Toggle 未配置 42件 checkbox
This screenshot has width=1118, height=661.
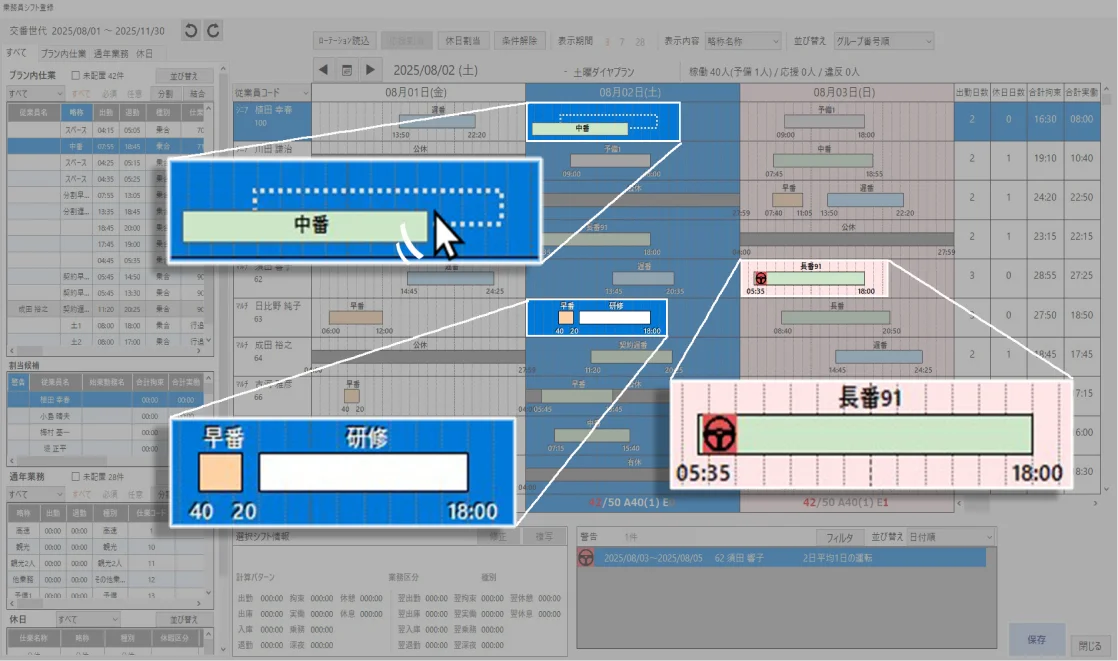(76, 75)
